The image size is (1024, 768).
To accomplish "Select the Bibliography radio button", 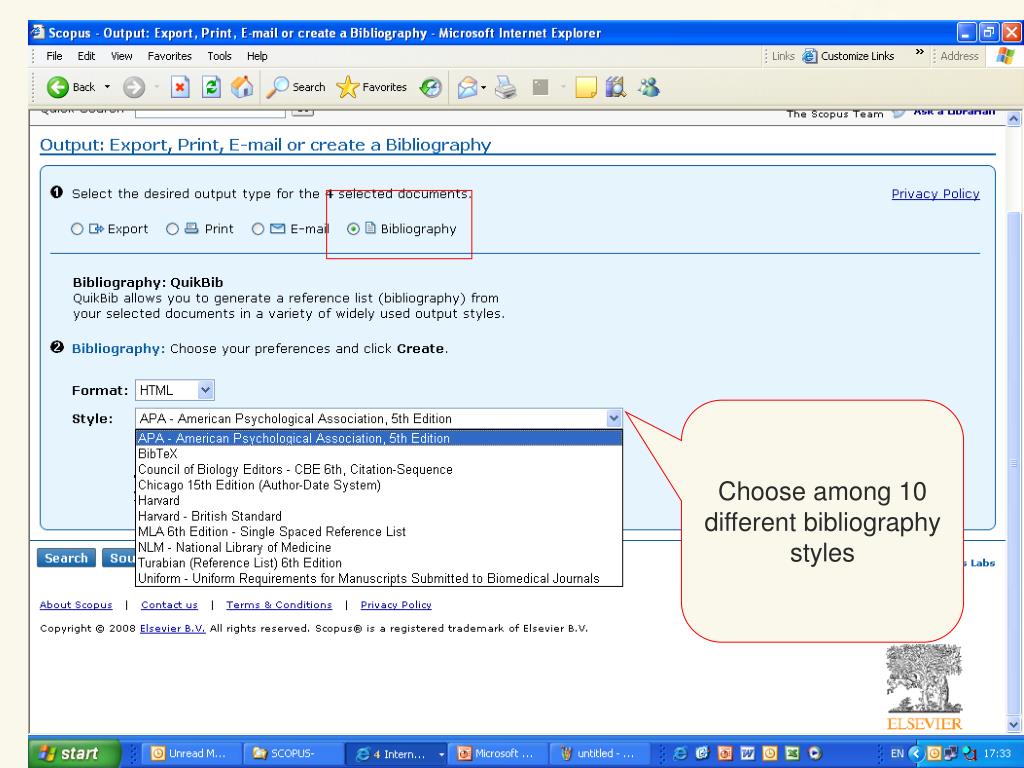I will (x=353, y=229).
